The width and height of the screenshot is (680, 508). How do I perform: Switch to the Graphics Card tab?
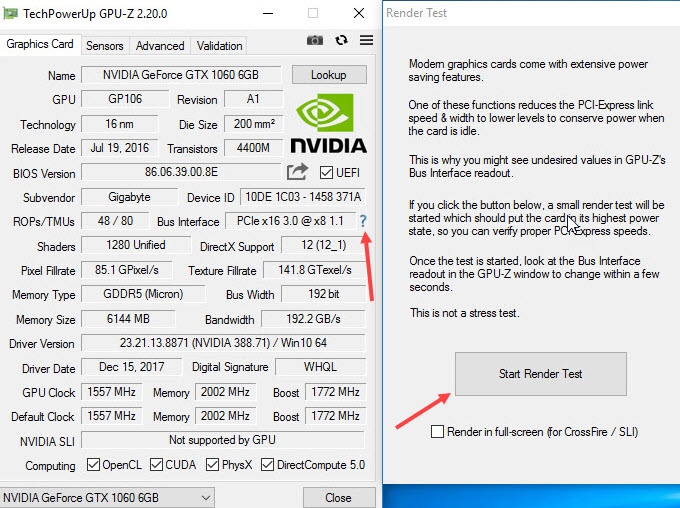40,44
